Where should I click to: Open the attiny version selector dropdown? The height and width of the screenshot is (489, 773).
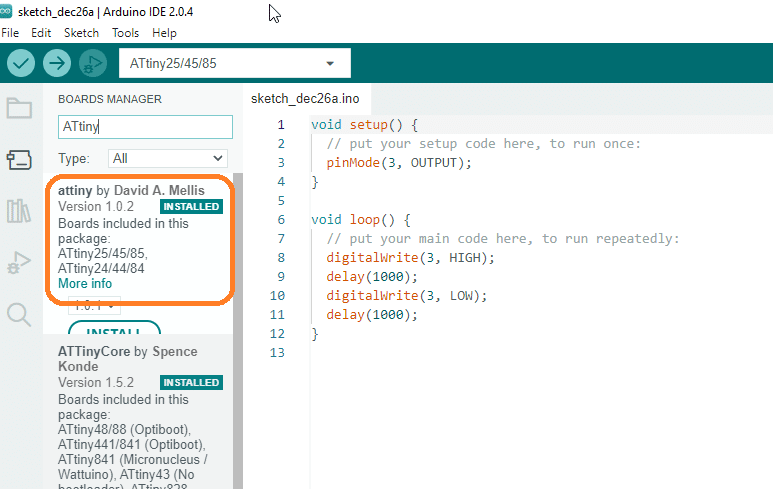point(94,306)
